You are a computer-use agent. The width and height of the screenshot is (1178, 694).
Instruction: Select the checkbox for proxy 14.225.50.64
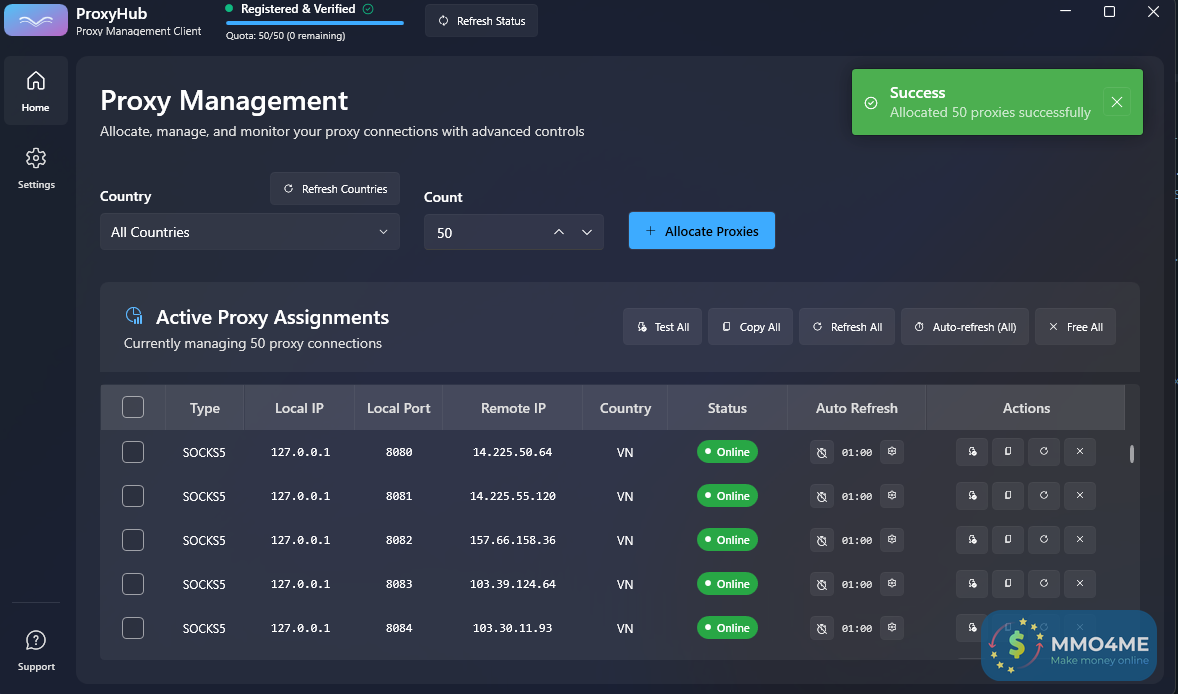(133, 452)
